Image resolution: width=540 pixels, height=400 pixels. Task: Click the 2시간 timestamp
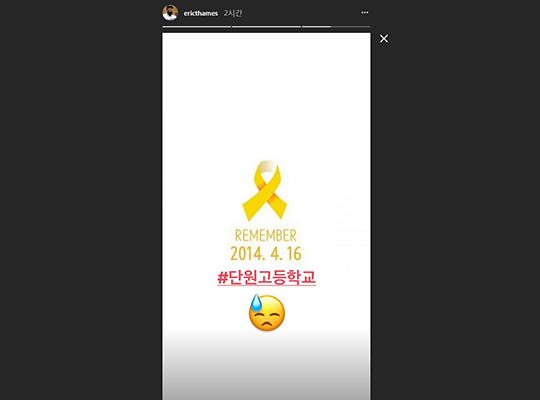232,13
